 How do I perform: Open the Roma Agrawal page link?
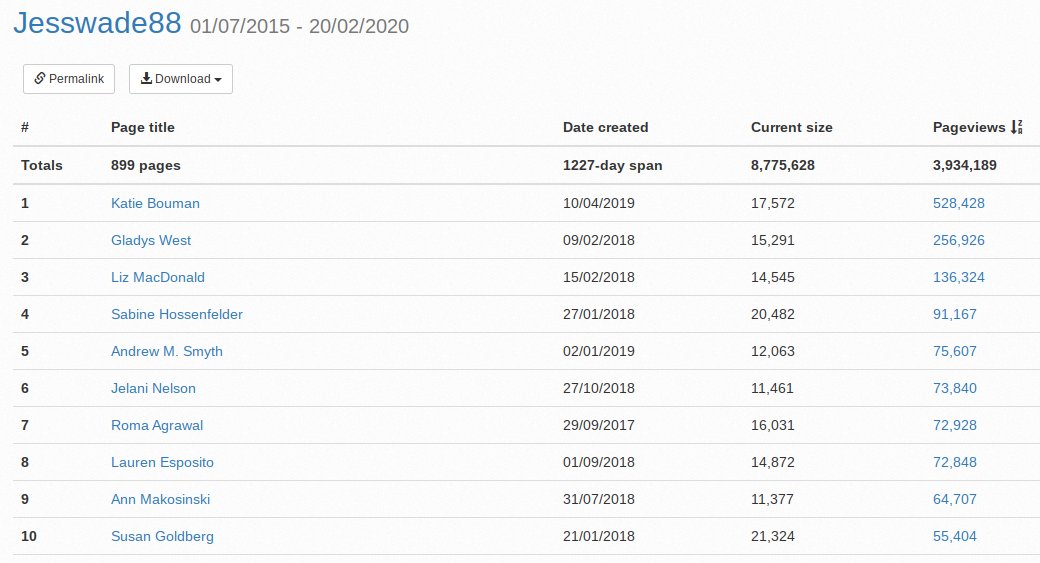(x=157, y=426)
